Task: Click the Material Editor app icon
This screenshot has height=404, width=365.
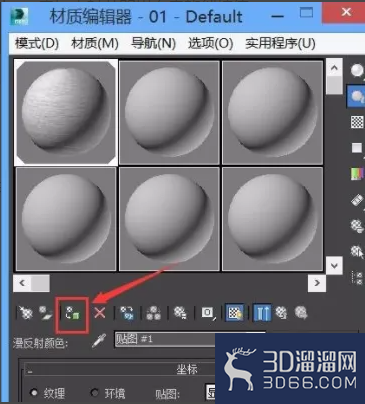Action: (x=18, y=17)
